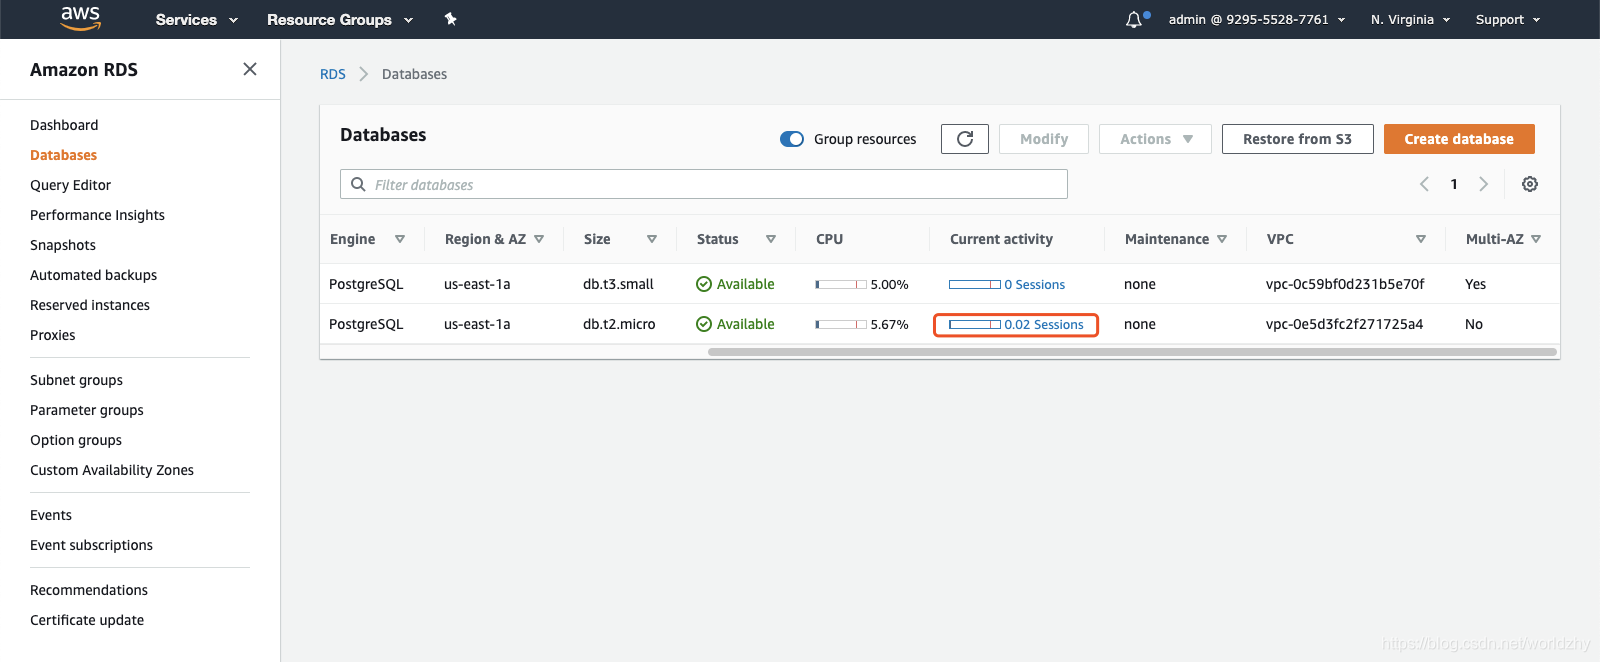
Task: Open Certificate update in the sidebar
Action: click(x=87, y=620)
